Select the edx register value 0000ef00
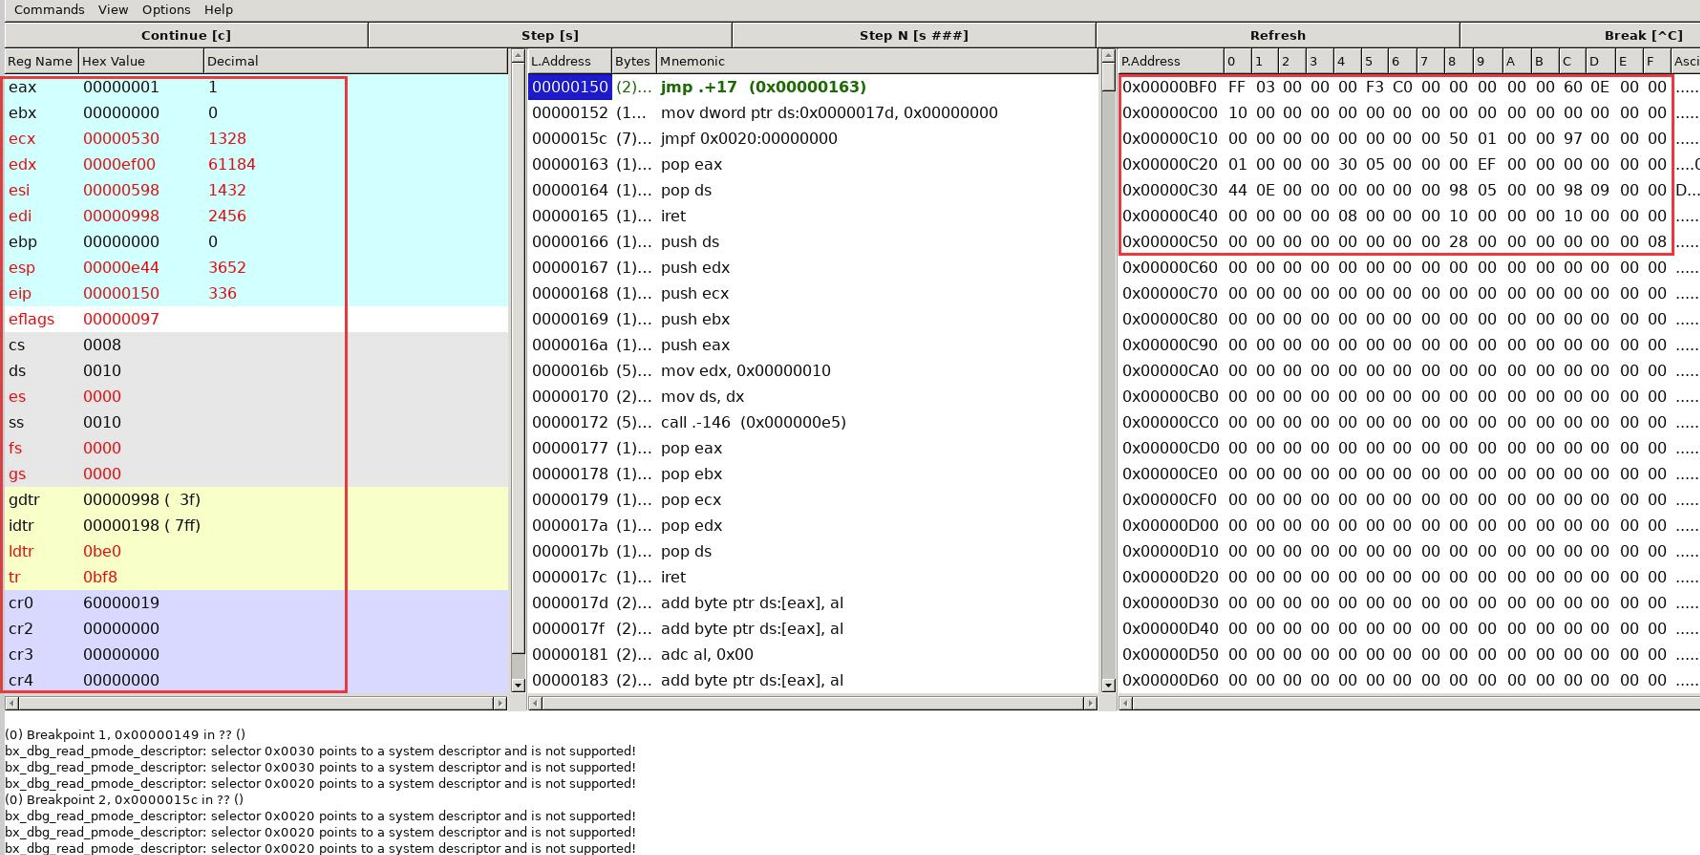Image resolution: width=1700 pixels, height=855 pixels. point(119,164)
